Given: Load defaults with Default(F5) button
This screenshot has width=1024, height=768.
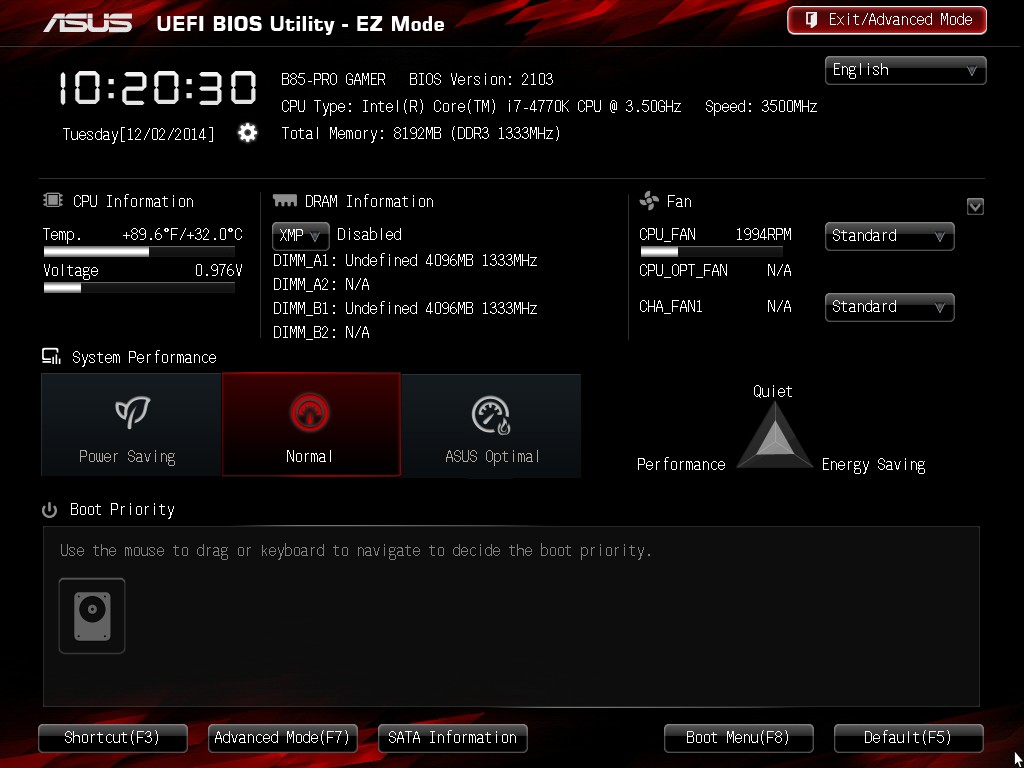Looking at the screenshot, I should coord(908,738).
